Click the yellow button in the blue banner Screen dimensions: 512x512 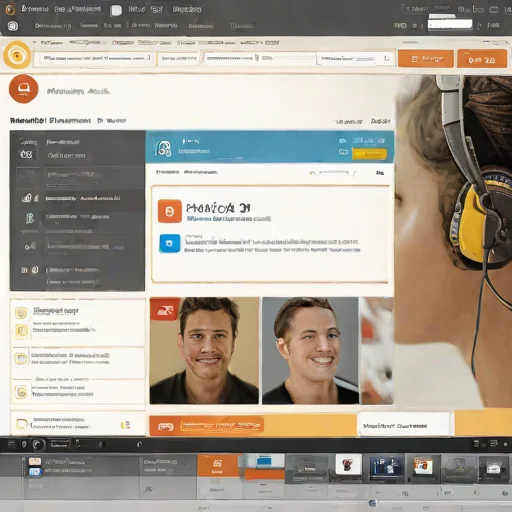369,154
